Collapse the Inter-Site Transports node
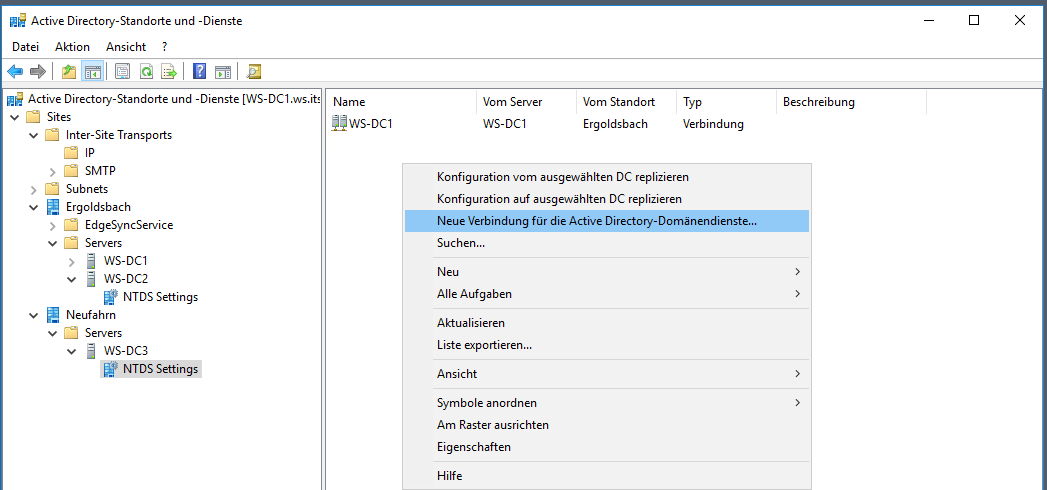Screen dimensions: 1047x490 (33, 136)
